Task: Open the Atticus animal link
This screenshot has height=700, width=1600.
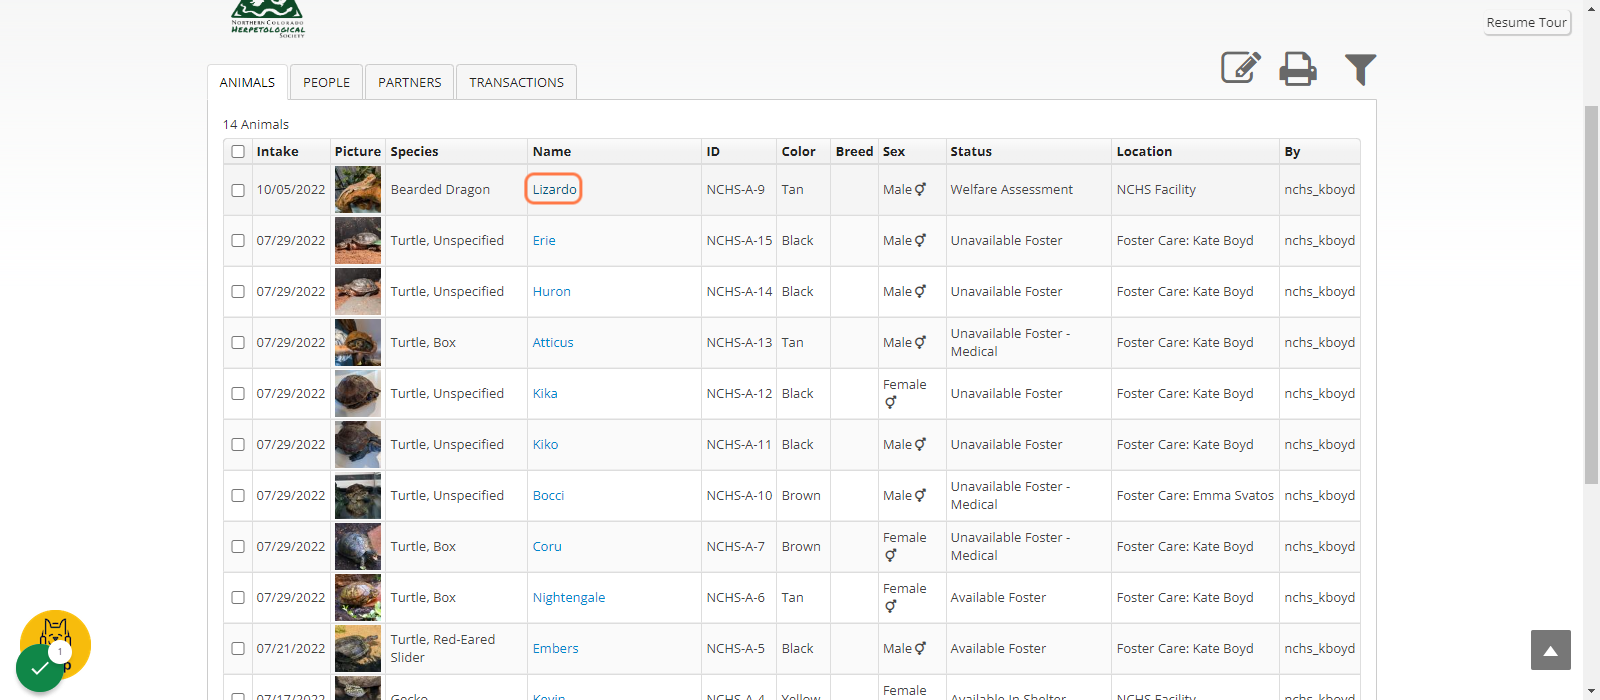Action: point(553,342)
